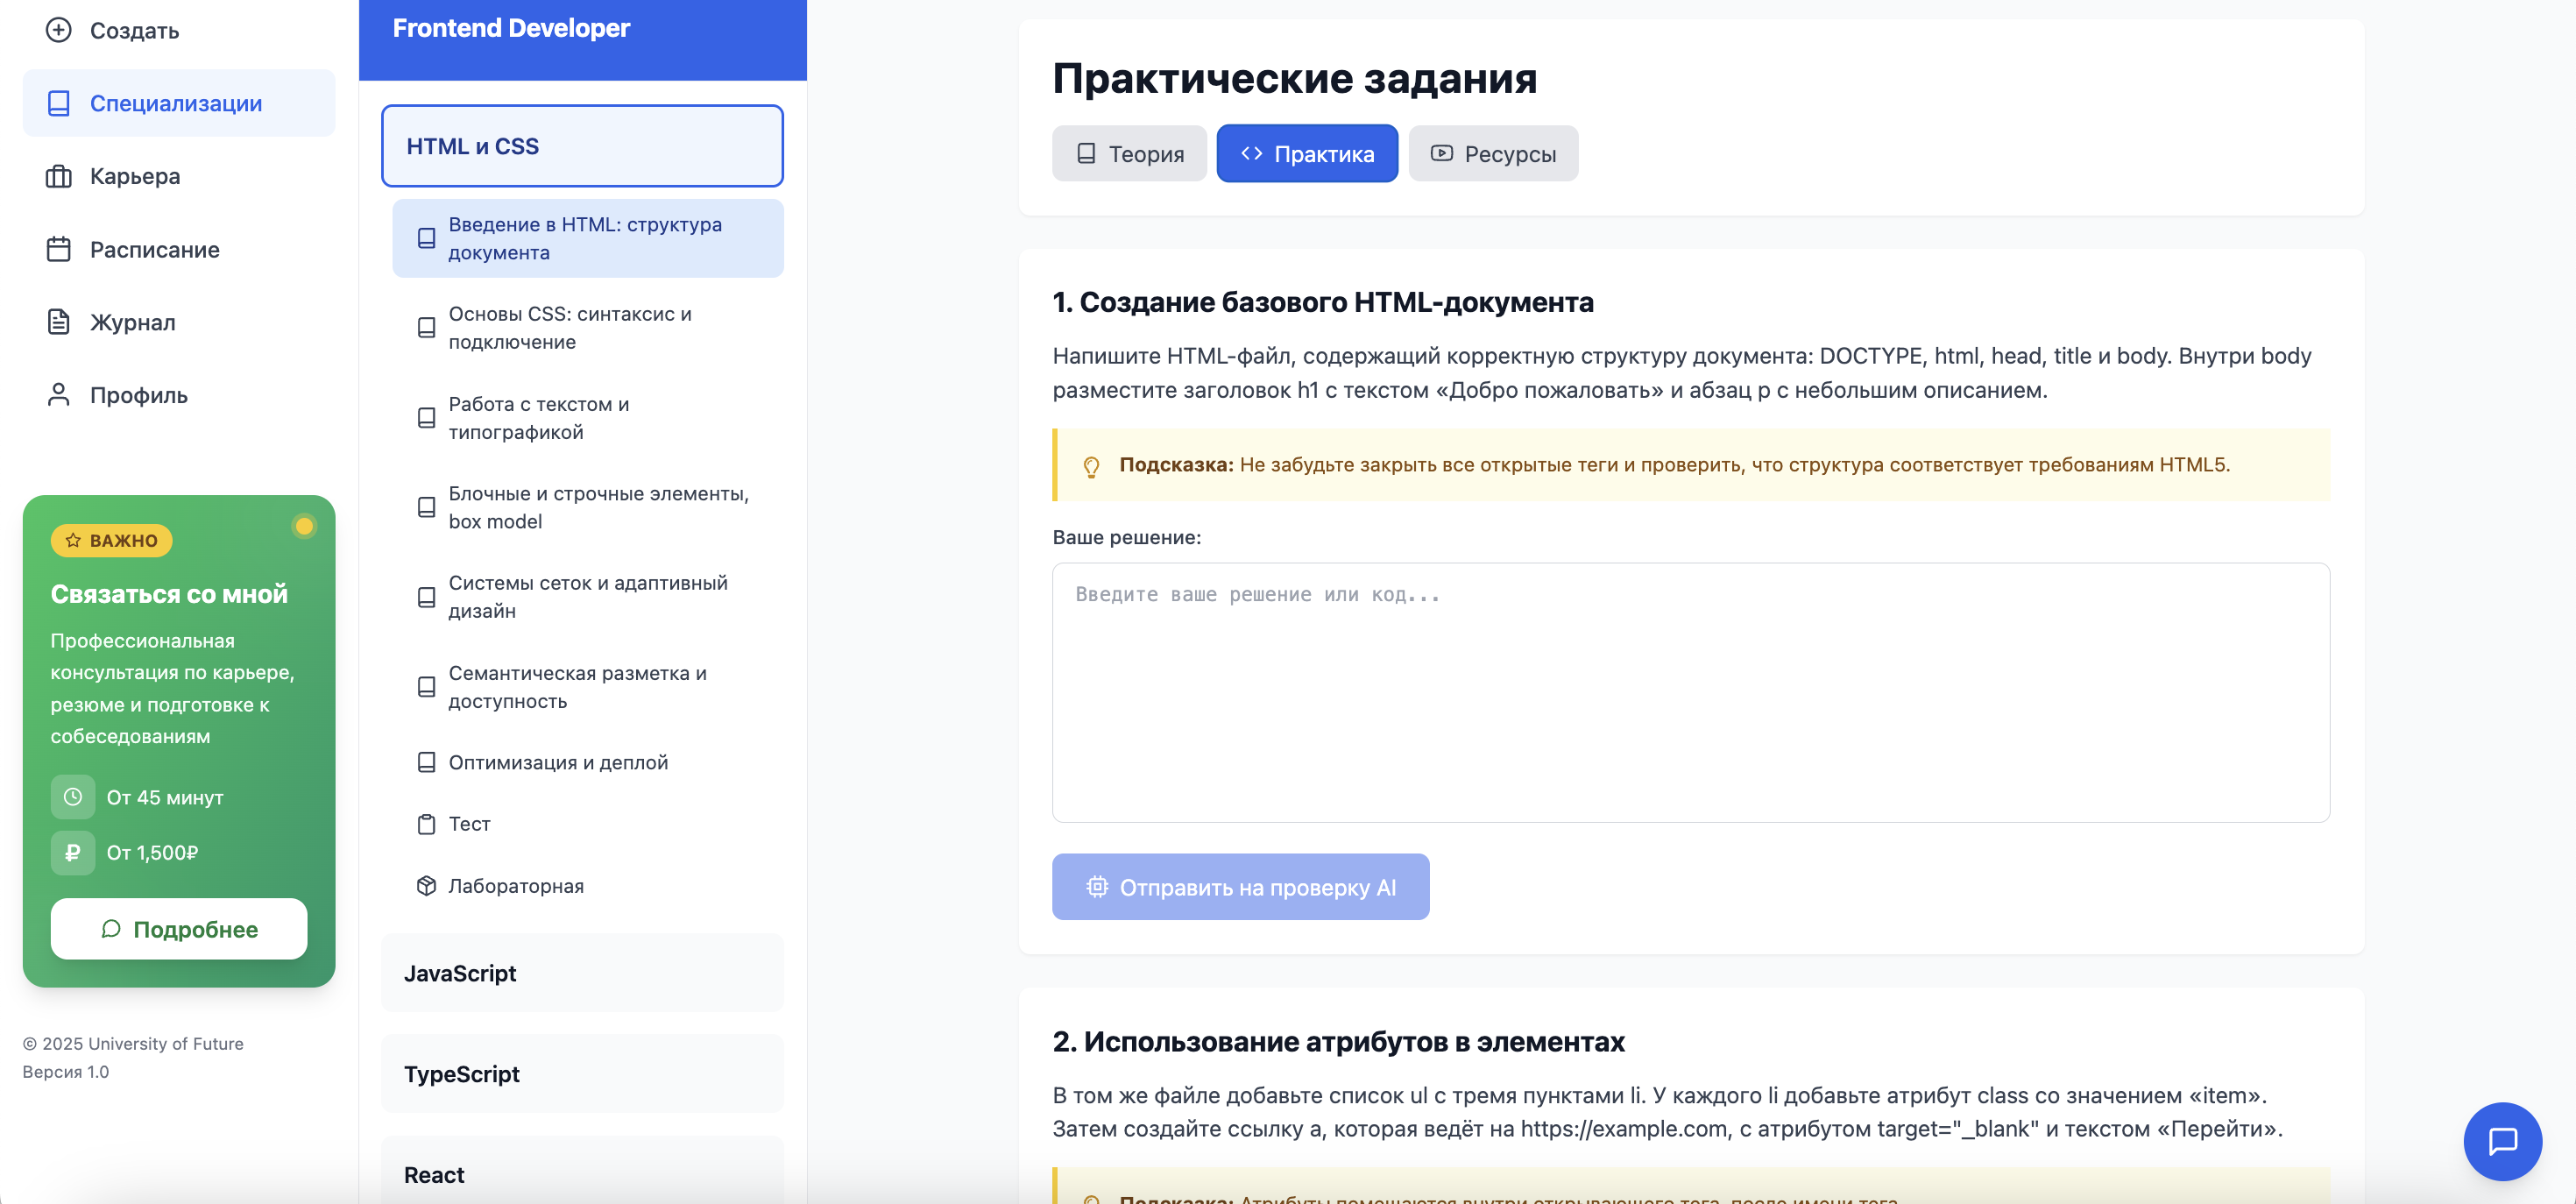Image resolution: width=2576 pixels, height=1204 pixels.
Task: Click the clock icon next to От 45 минут
Action: [x=73, y=797]
